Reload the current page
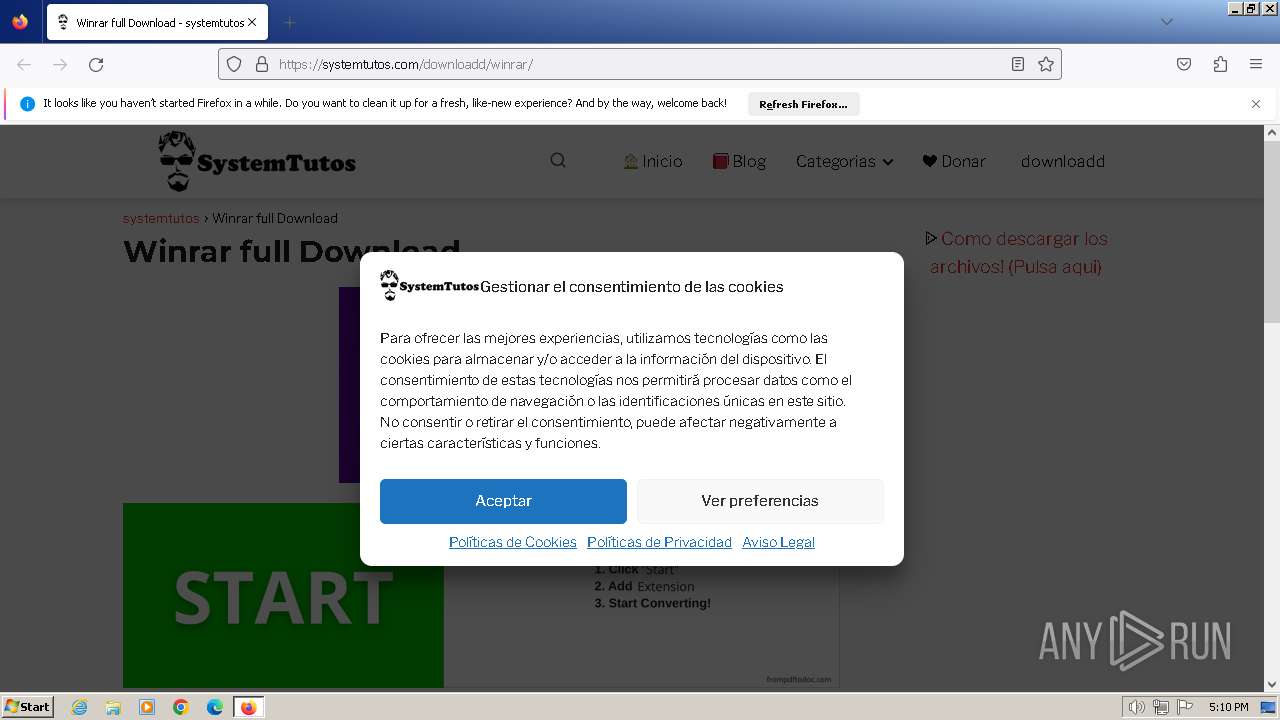Screen dimensions: 1280x720 coord(96,64)
